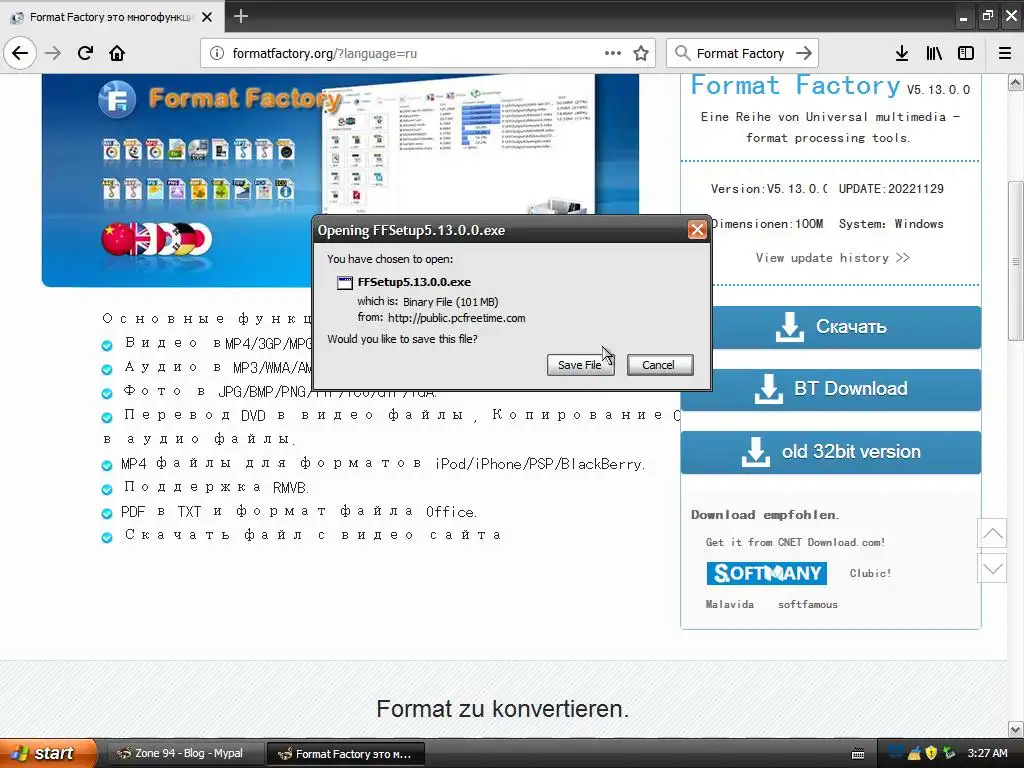Click Save File in the dialog

[x=580, y=365]
